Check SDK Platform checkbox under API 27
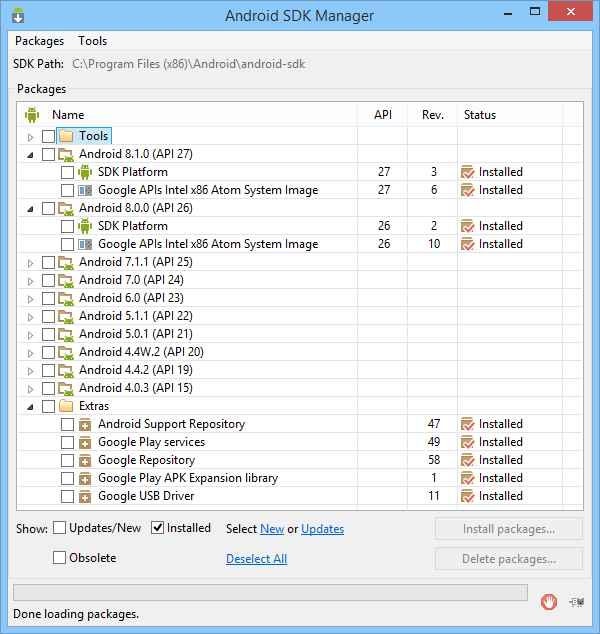Image resolution: width=600 pixels, height=634 pixels. click(67, 172)
